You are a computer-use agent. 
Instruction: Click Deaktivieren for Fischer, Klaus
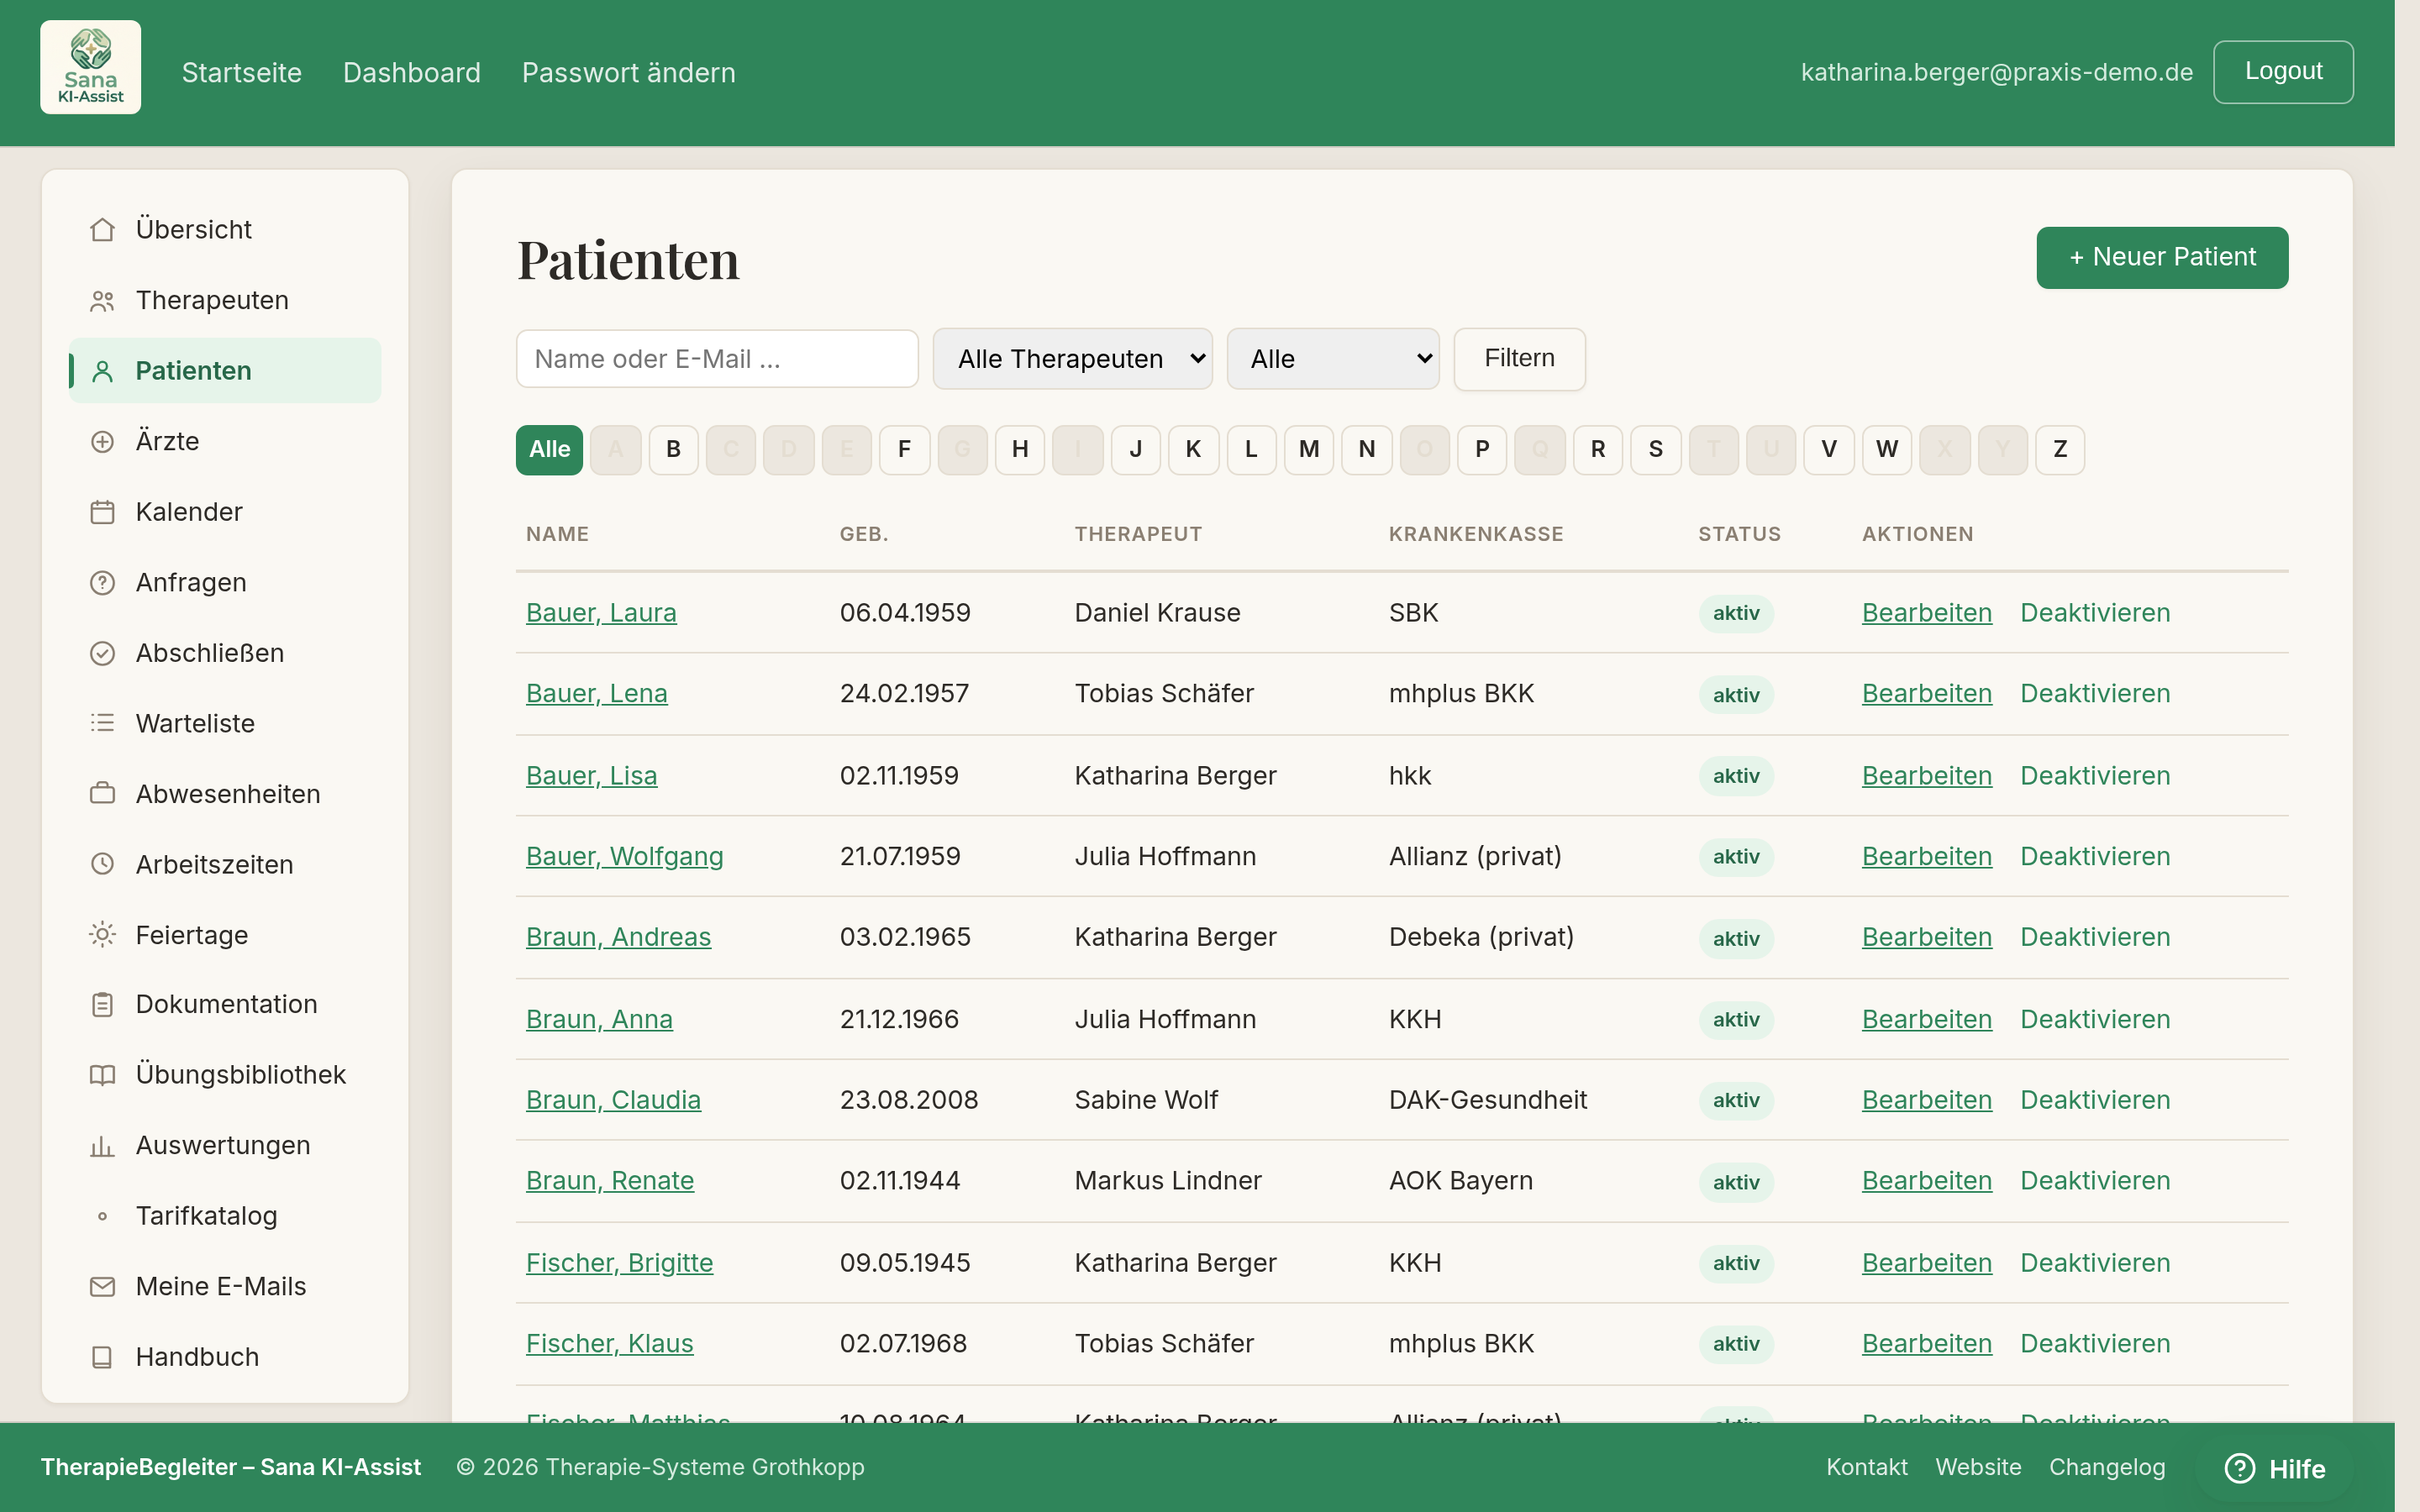pyautogui.click(x=2095, y=1344)
